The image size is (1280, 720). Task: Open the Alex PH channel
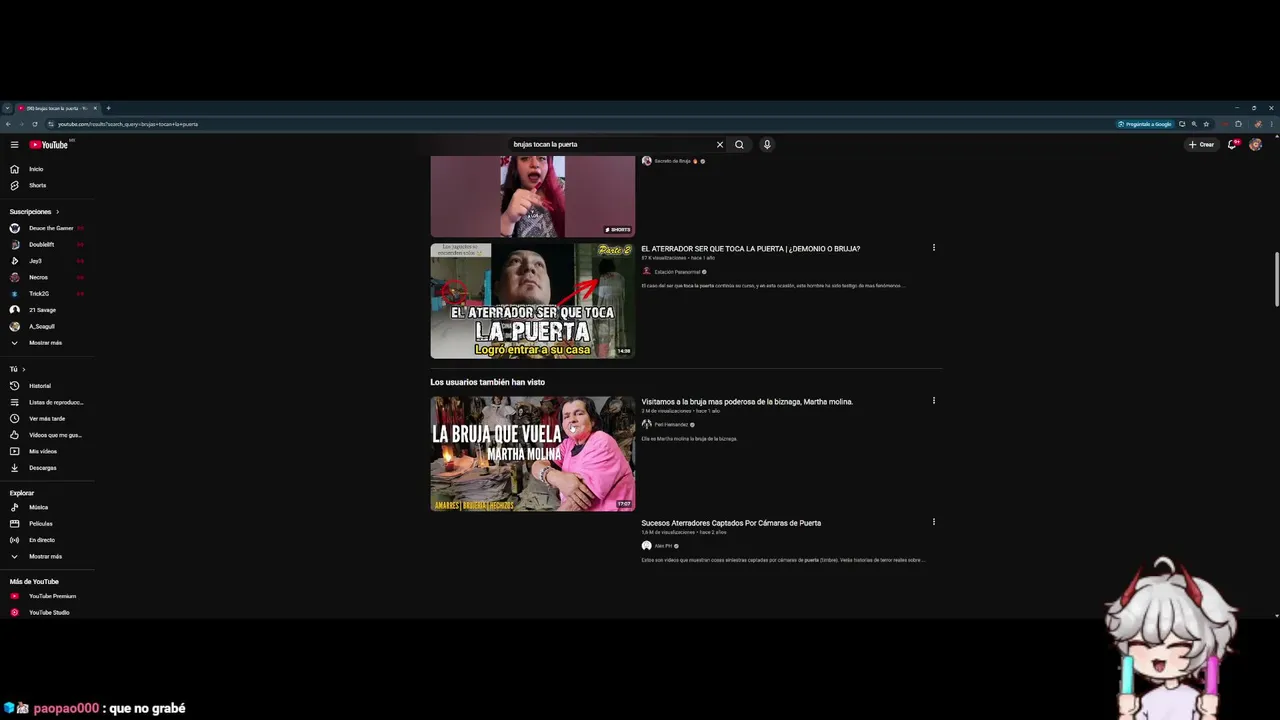point(663,546)
